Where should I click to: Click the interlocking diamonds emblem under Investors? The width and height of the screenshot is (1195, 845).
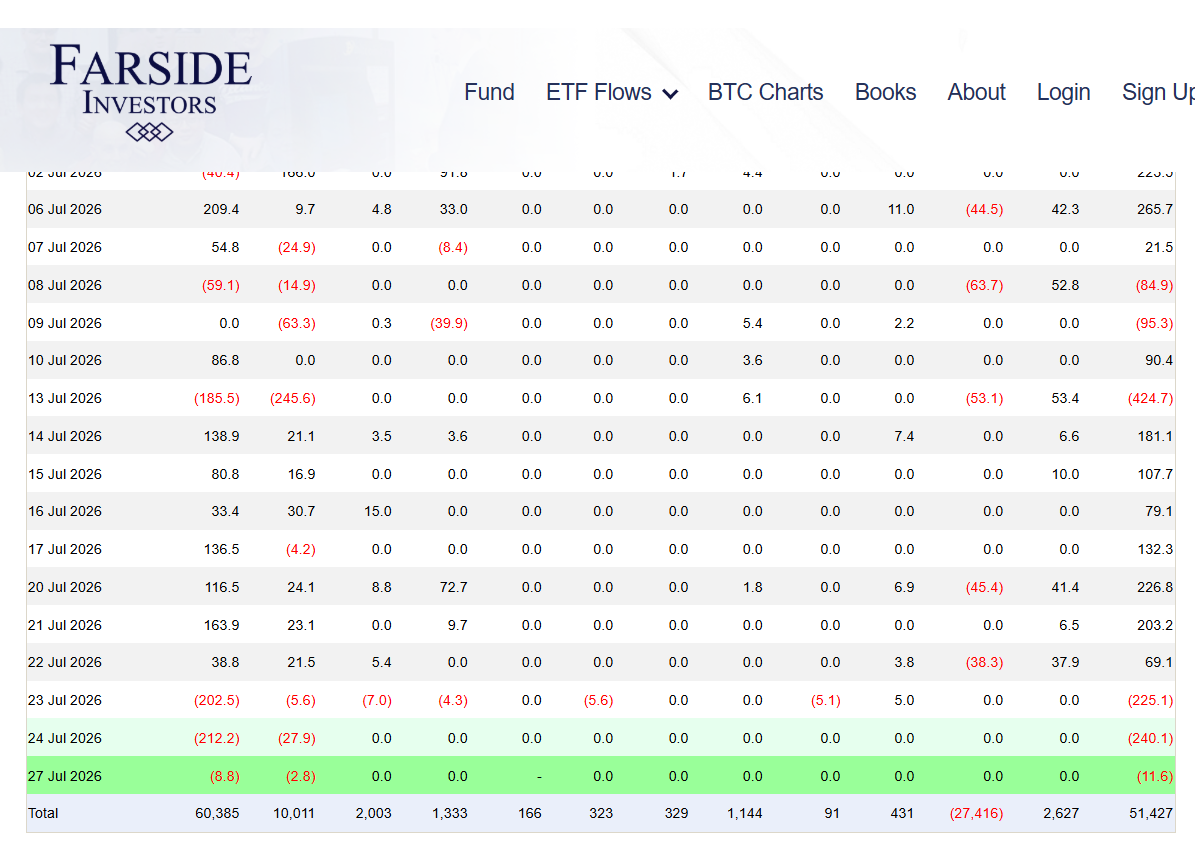coord(149,132)
